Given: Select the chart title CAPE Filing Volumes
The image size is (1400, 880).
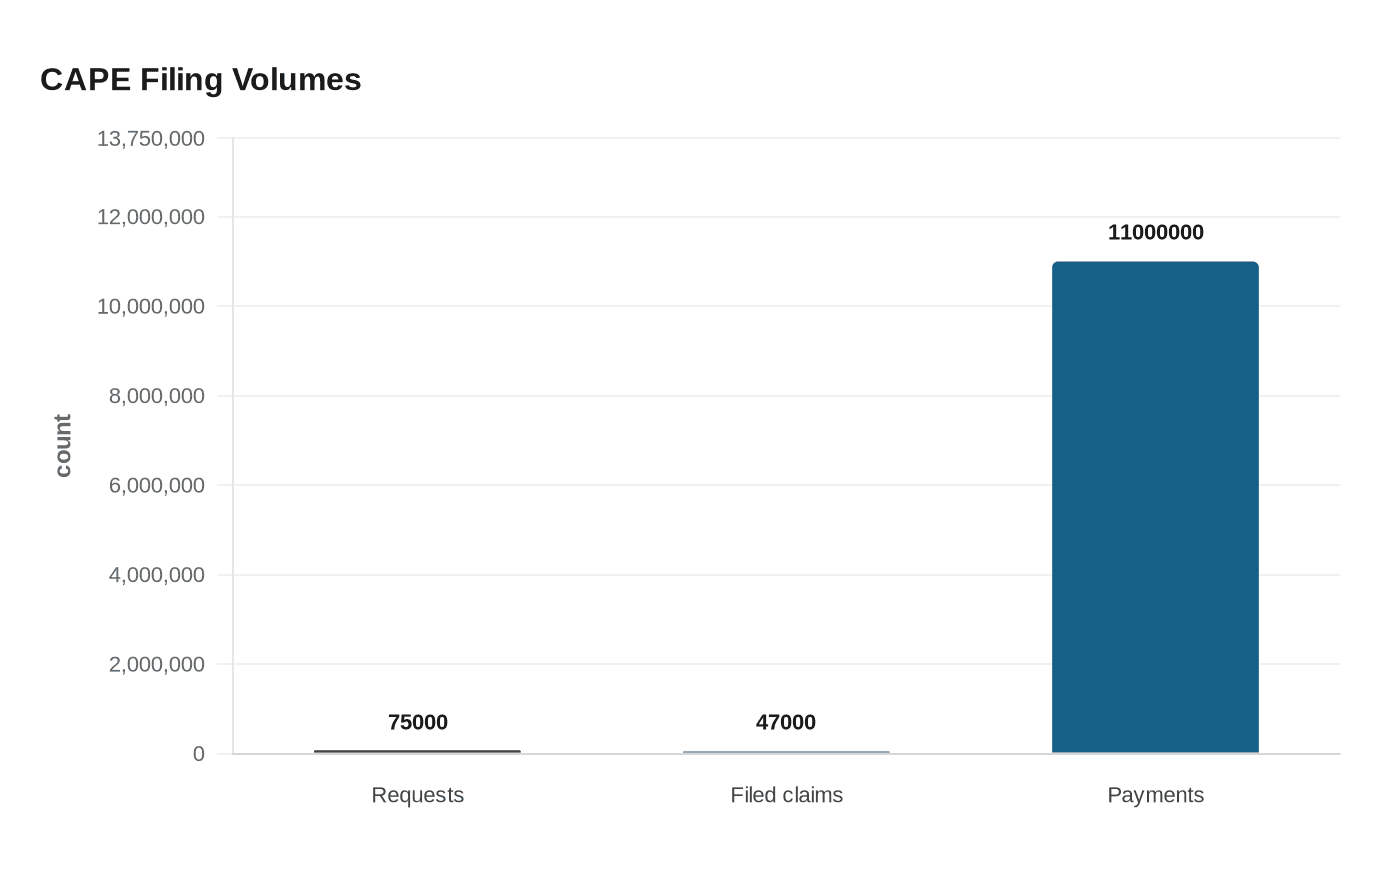Looking at the screenshot, I should 200,79.
